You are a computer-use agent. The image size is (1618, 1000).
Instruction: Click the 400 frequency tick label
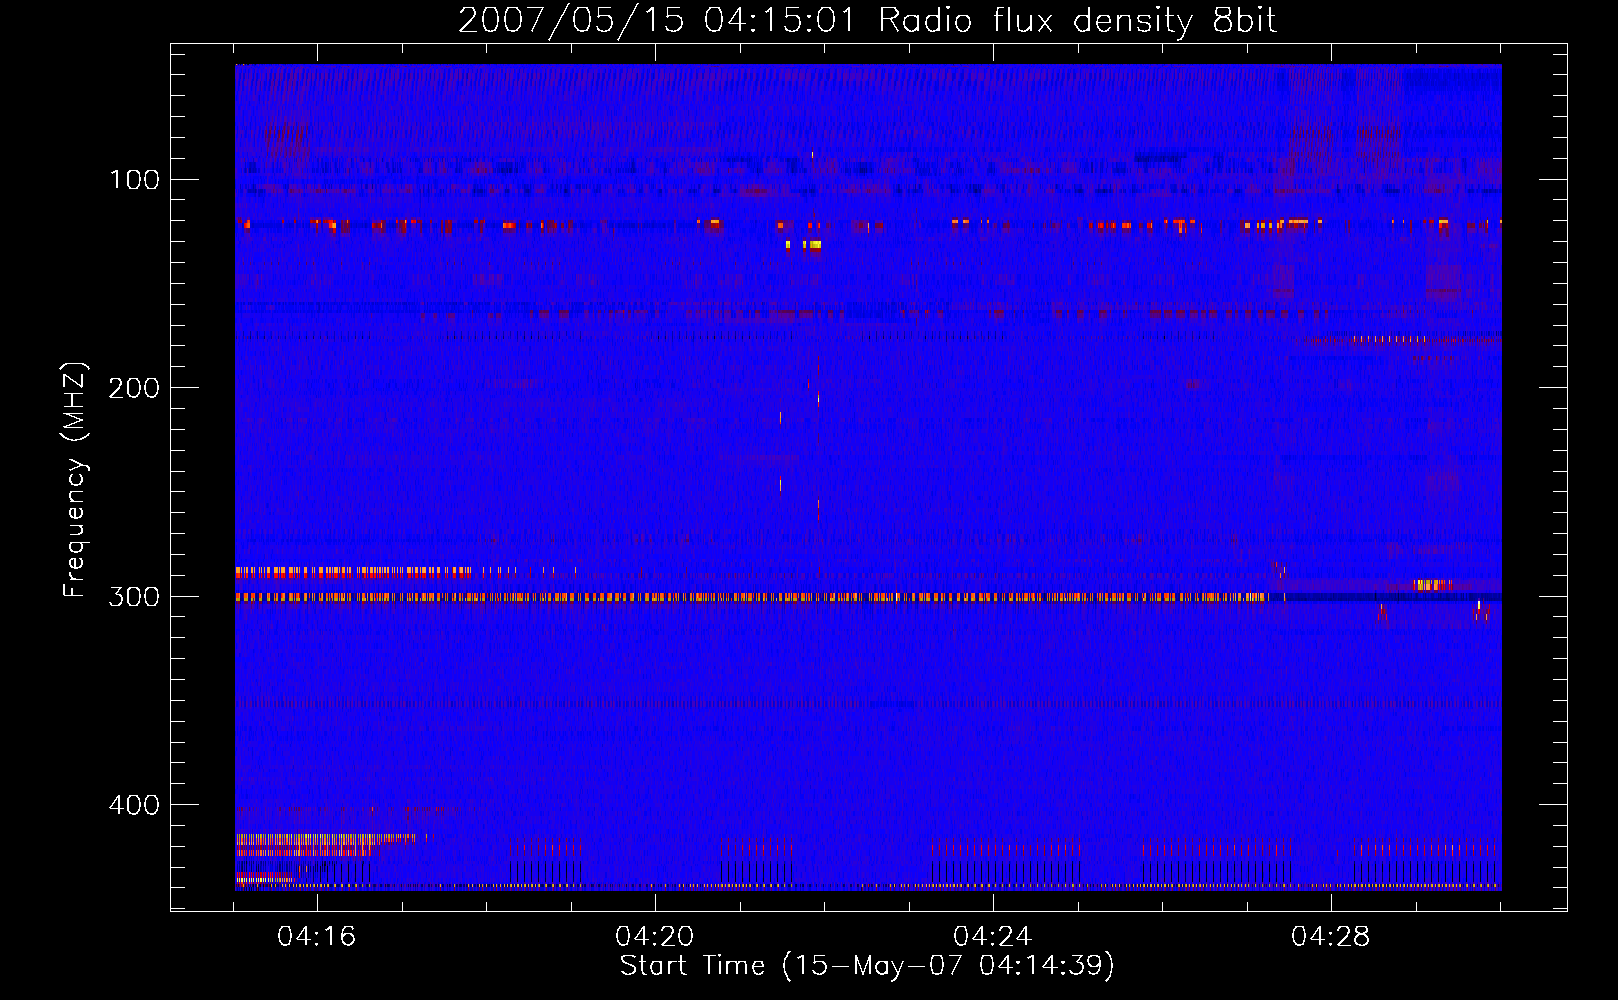tap(134, 805)
